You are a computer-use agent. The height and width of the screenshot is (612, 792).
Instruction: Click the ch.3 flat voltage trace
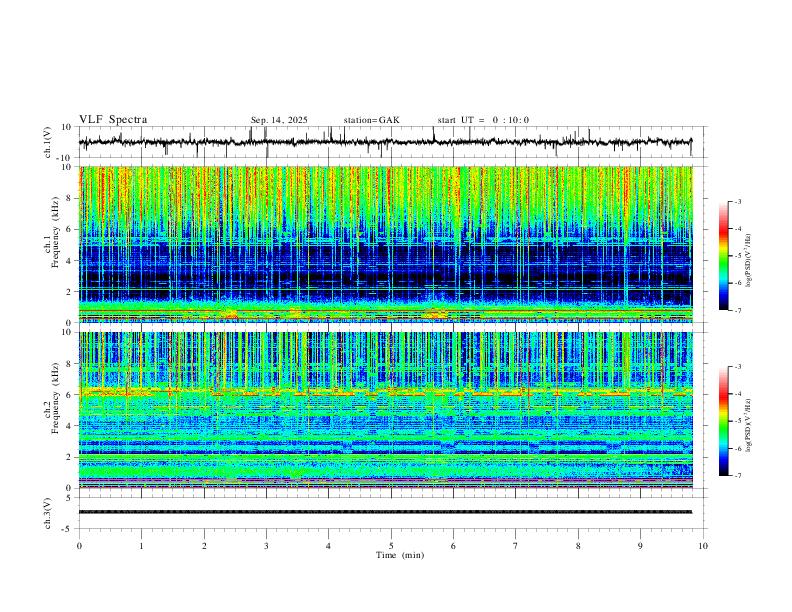click(x=385, y=512)
